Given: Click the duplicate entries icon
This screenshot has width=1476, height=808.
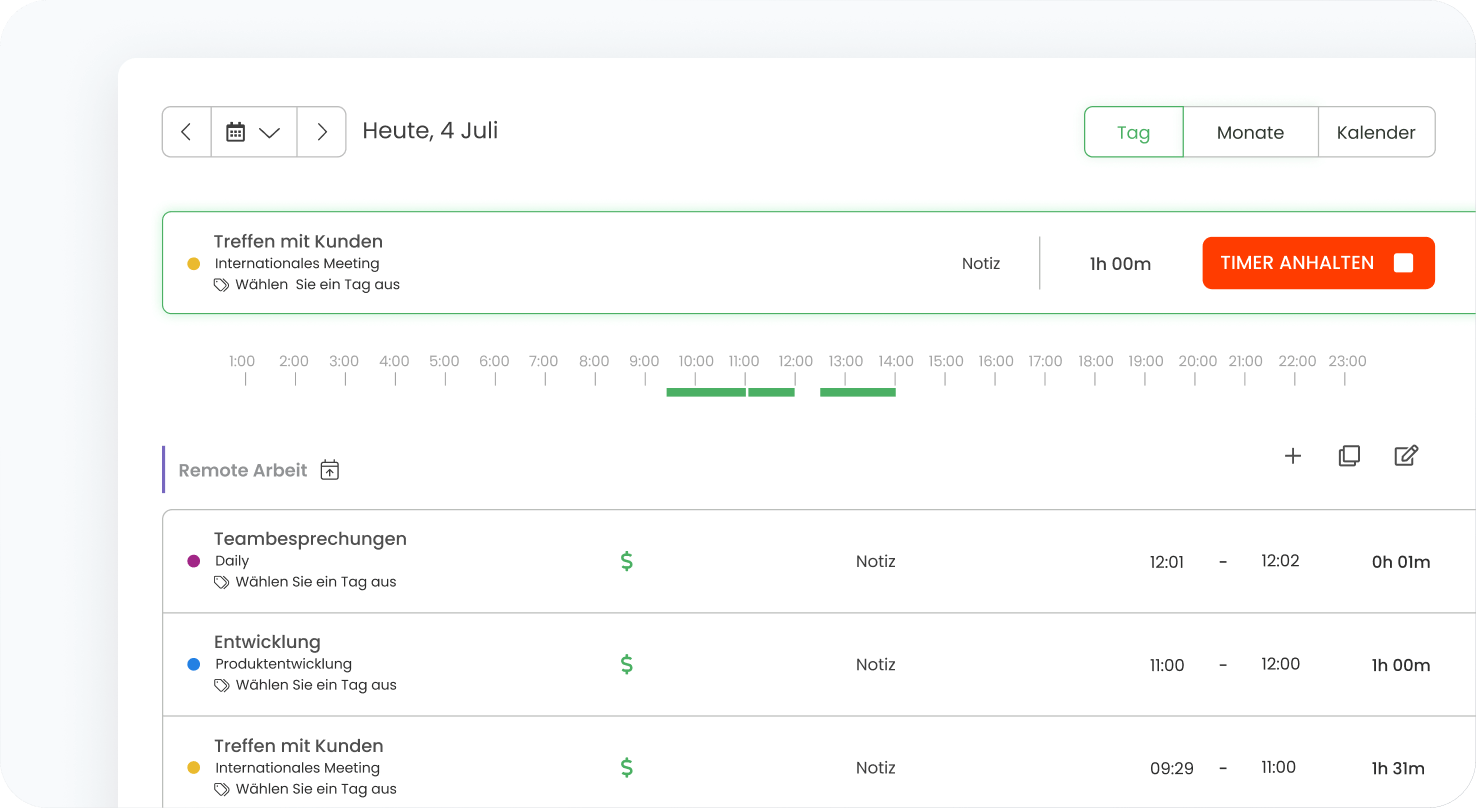Looking at the screenshot, I should coord(1349,456).
